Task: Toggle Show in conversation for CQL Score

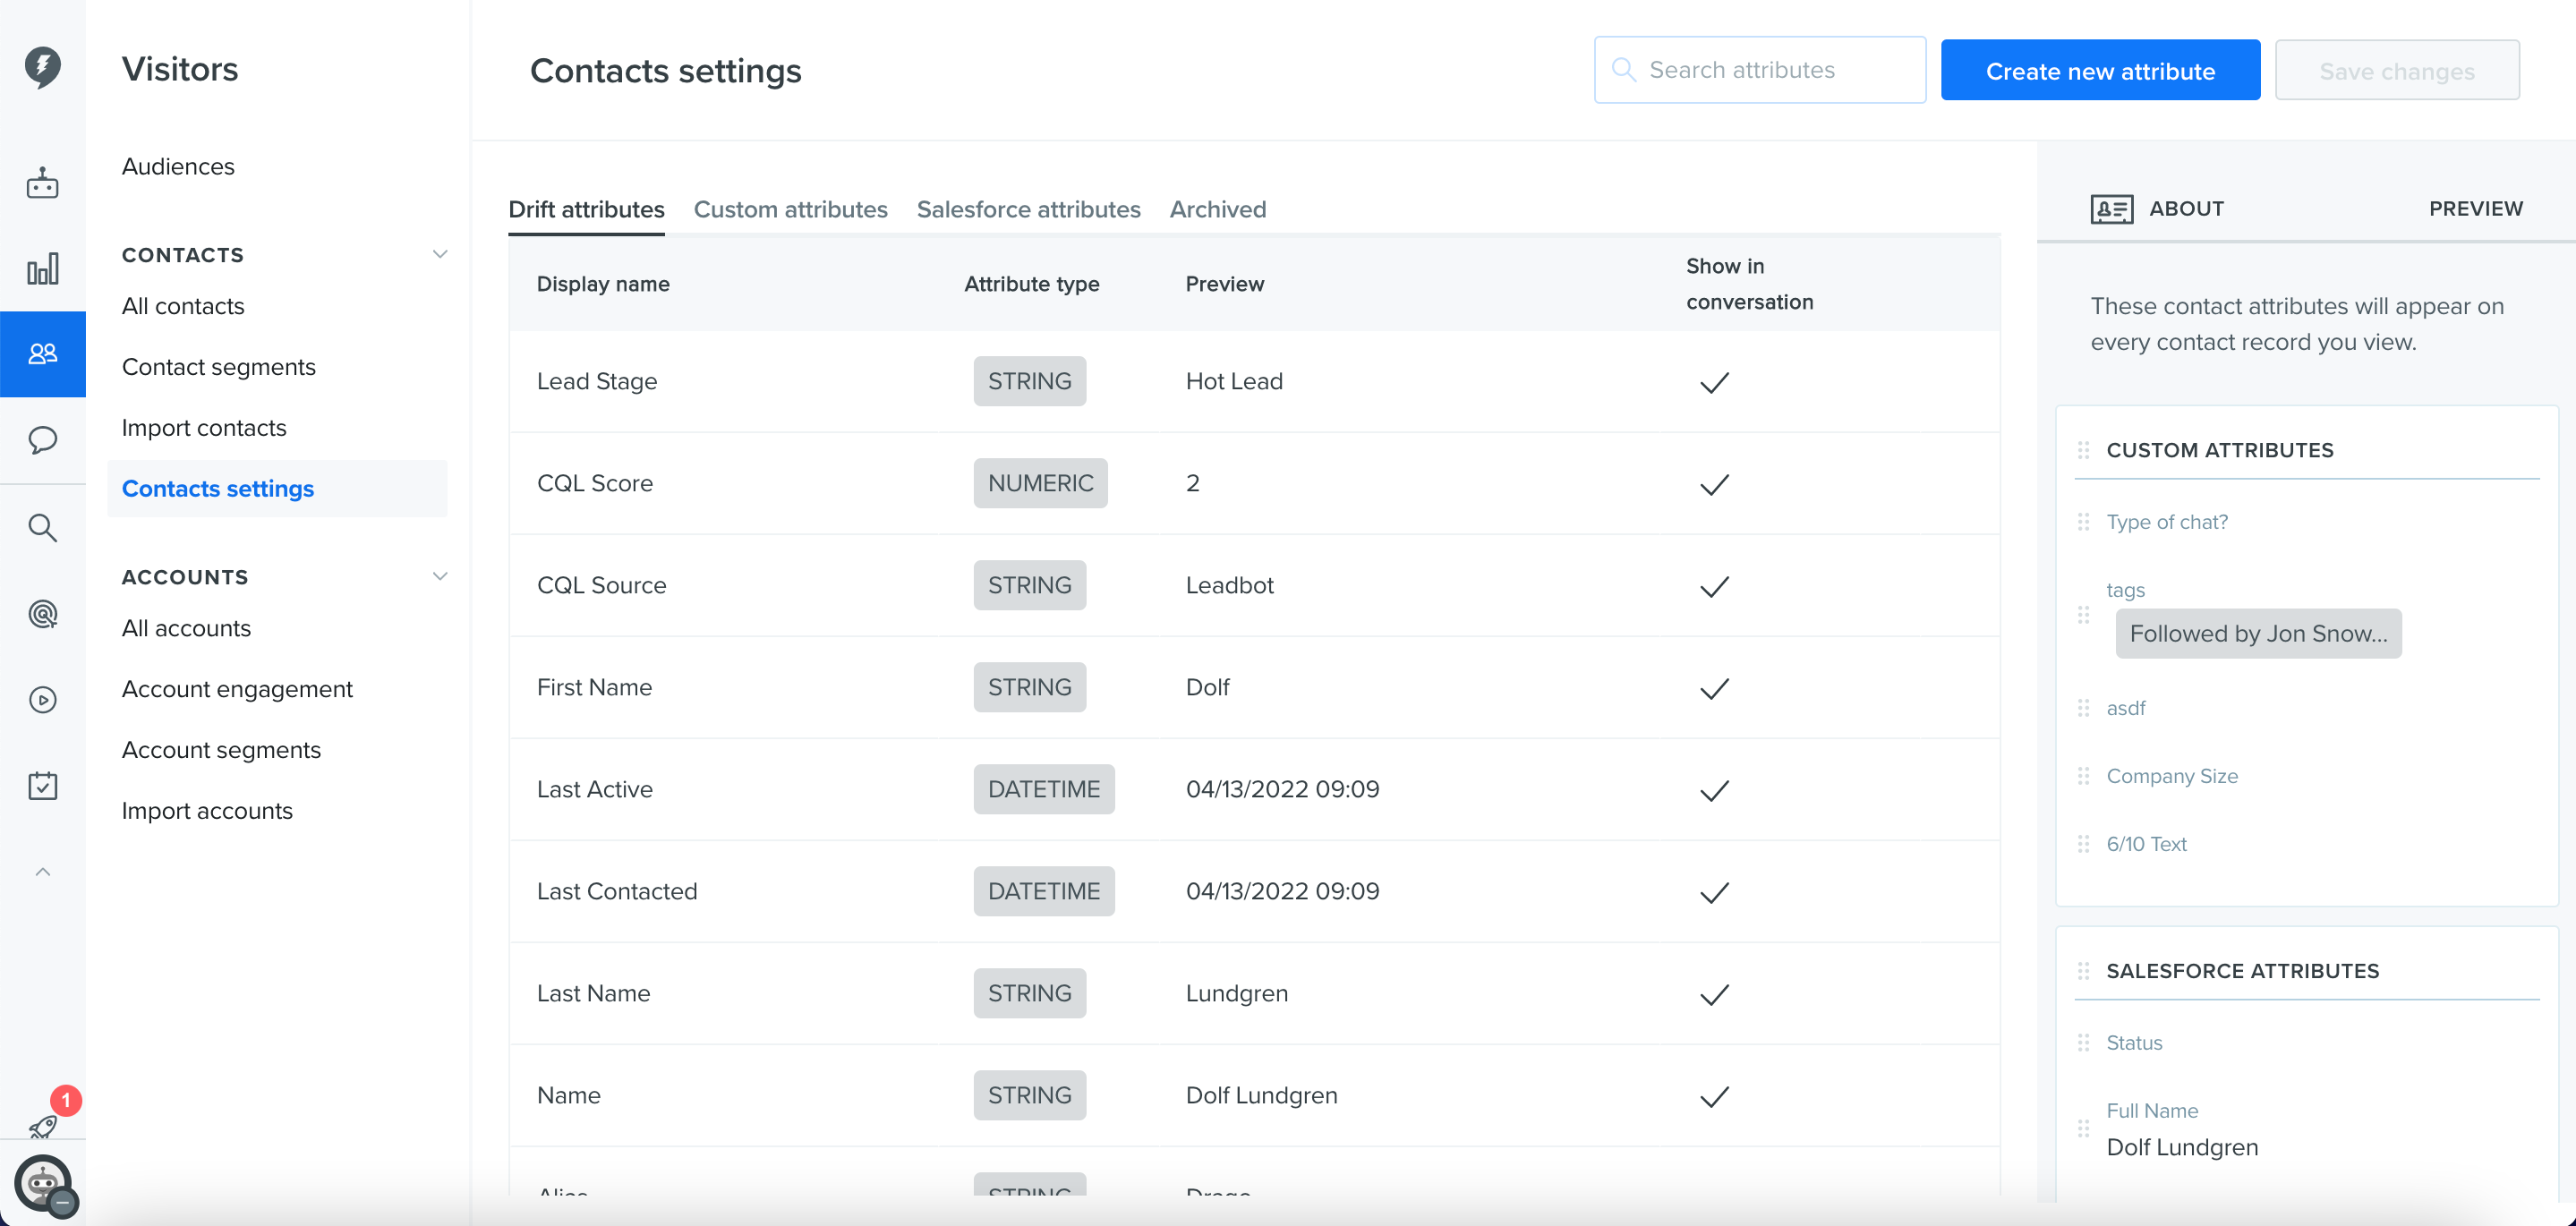Action: tap(1714, 485)
